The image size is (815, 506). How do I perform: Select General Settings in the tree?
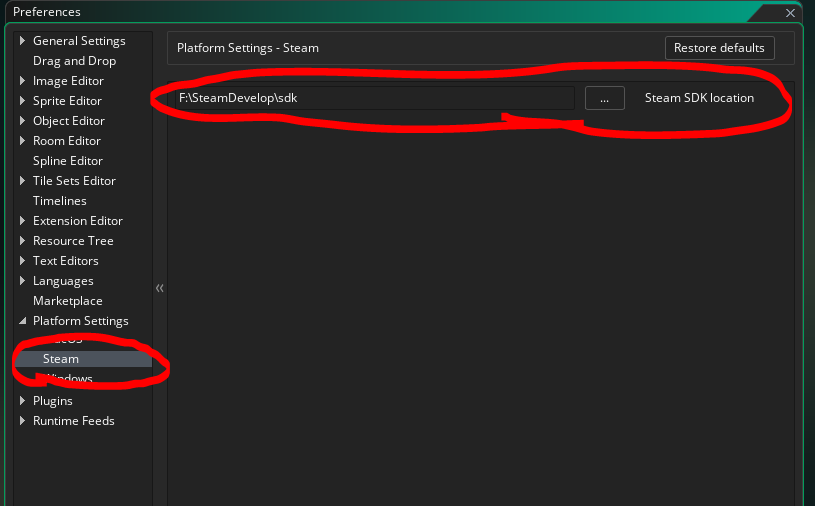(79, 41)
